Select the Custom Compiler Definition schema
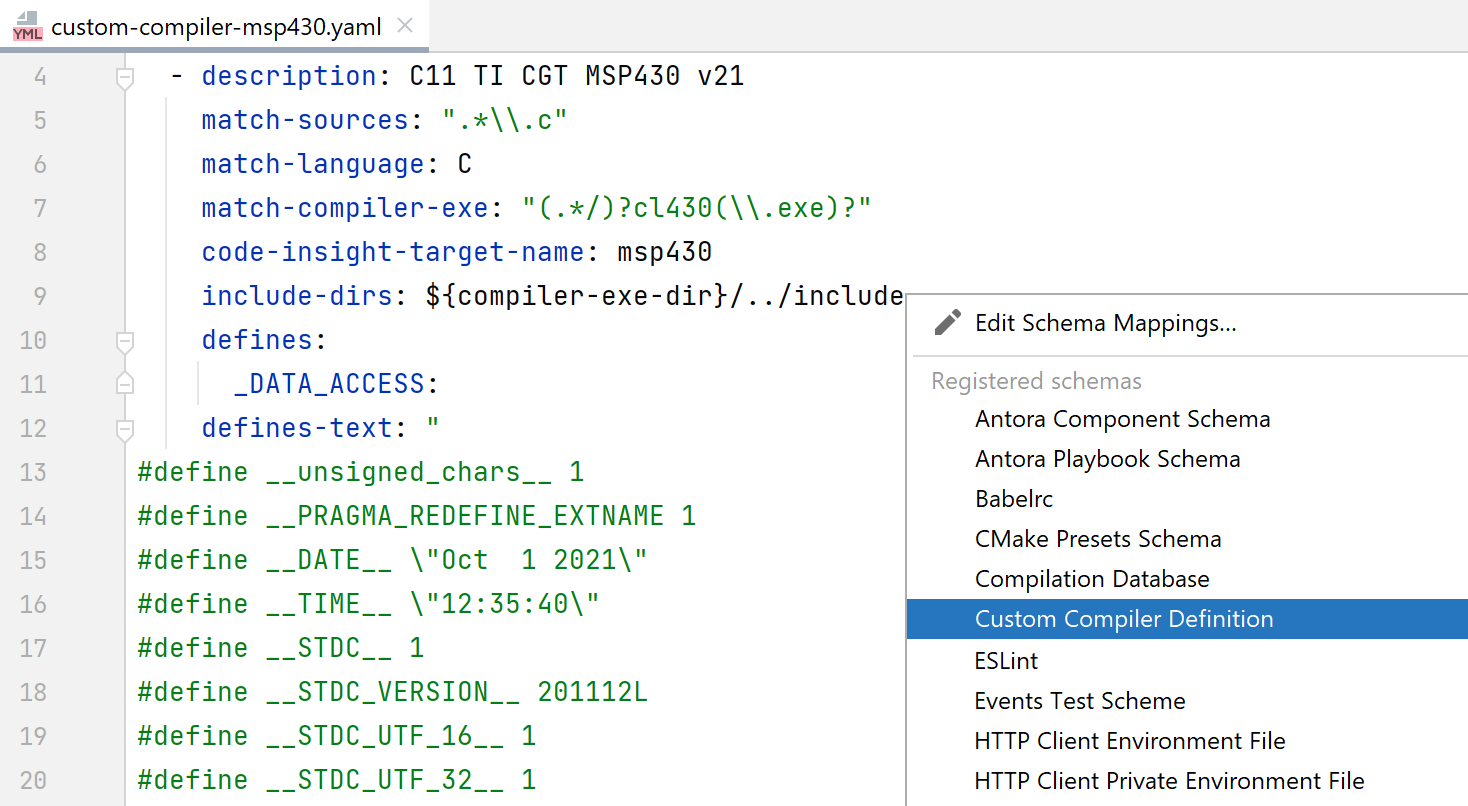1468x806 pixels. 1123,619
